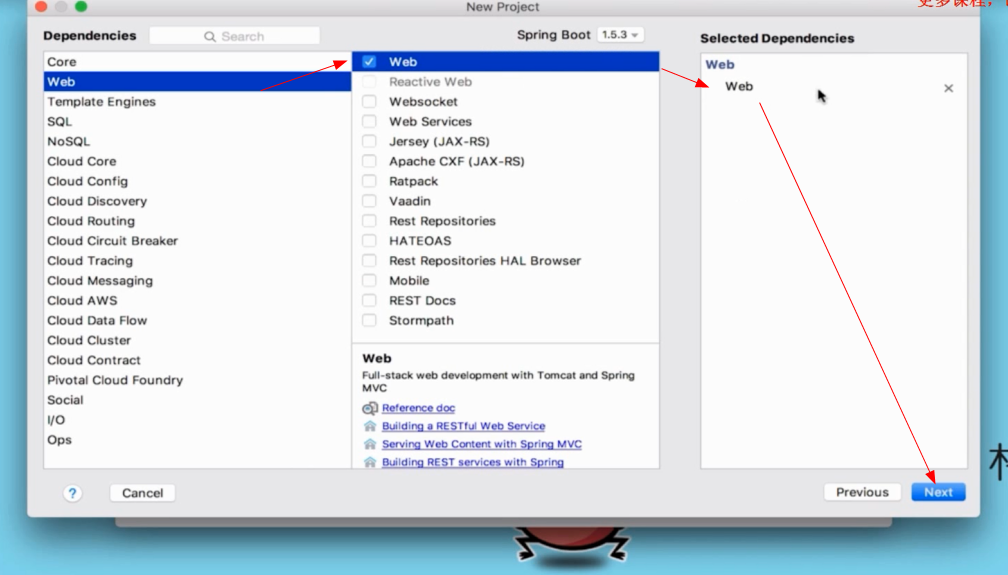The width and height of the screenshot is (1008, 575).
Task: Check the Stormpath dependency
Action: tap(369, 320)
